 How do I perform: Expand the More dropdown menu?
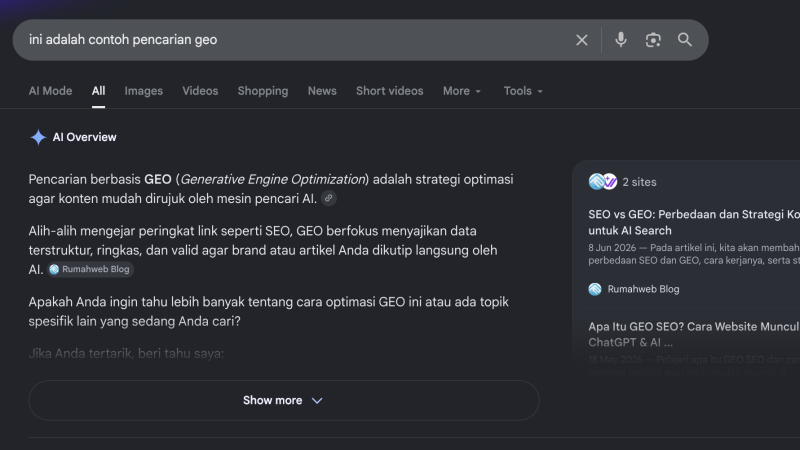pyautogui.click(x=462, y=91)
